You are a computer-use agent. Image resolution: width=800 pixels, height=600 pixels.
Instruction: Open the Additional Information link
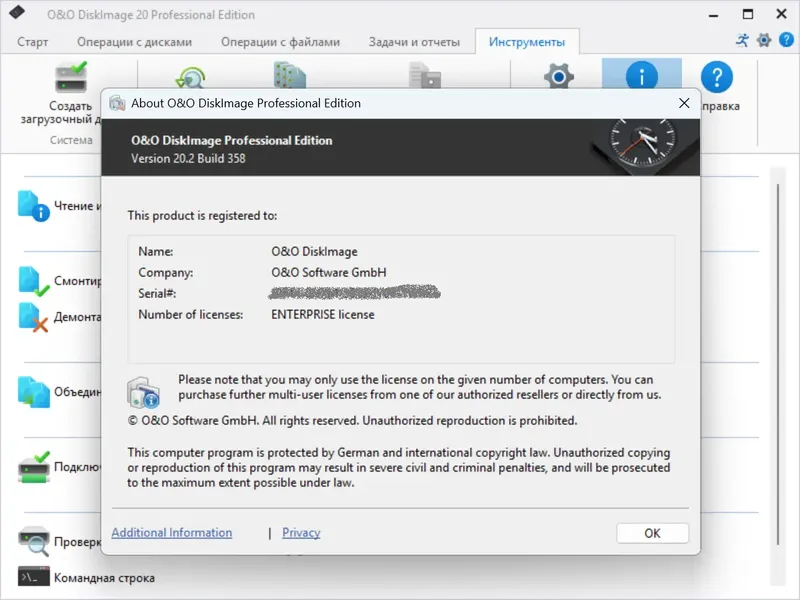click(x=171, y=532)
